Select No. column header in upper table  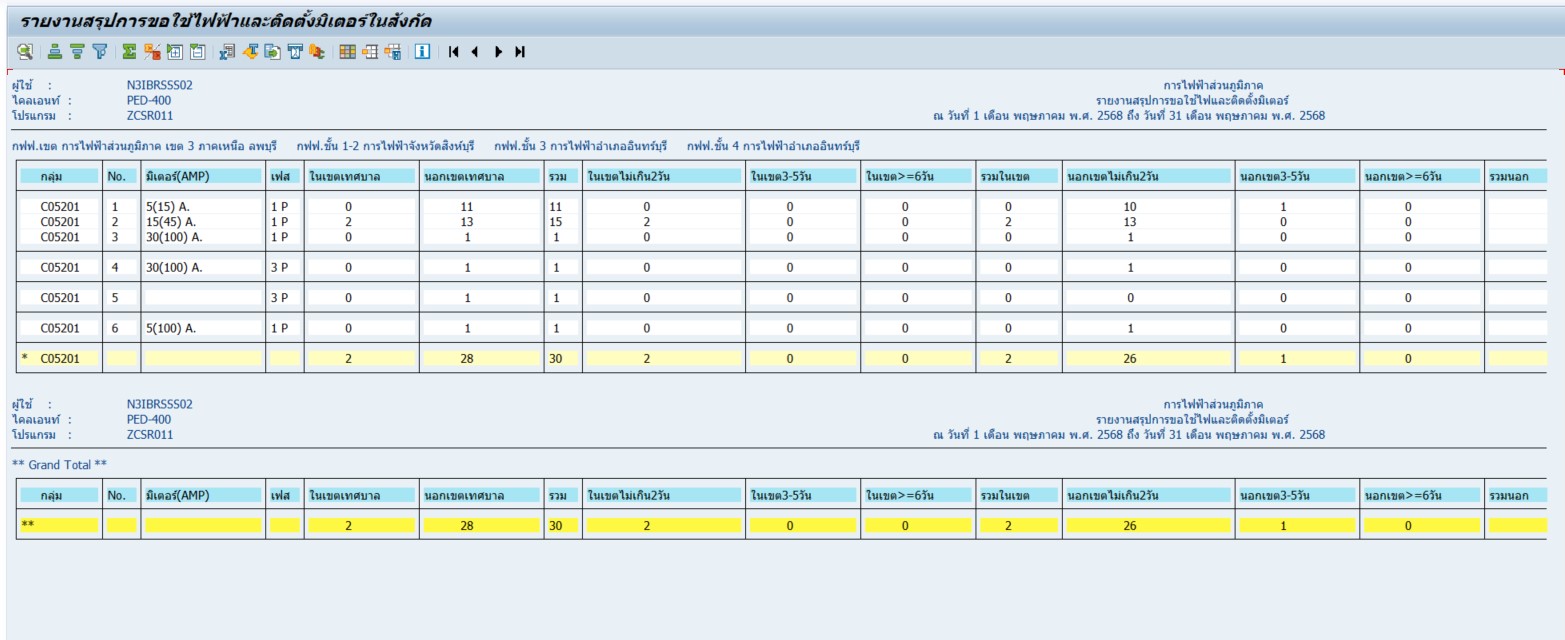pos(121,174)
